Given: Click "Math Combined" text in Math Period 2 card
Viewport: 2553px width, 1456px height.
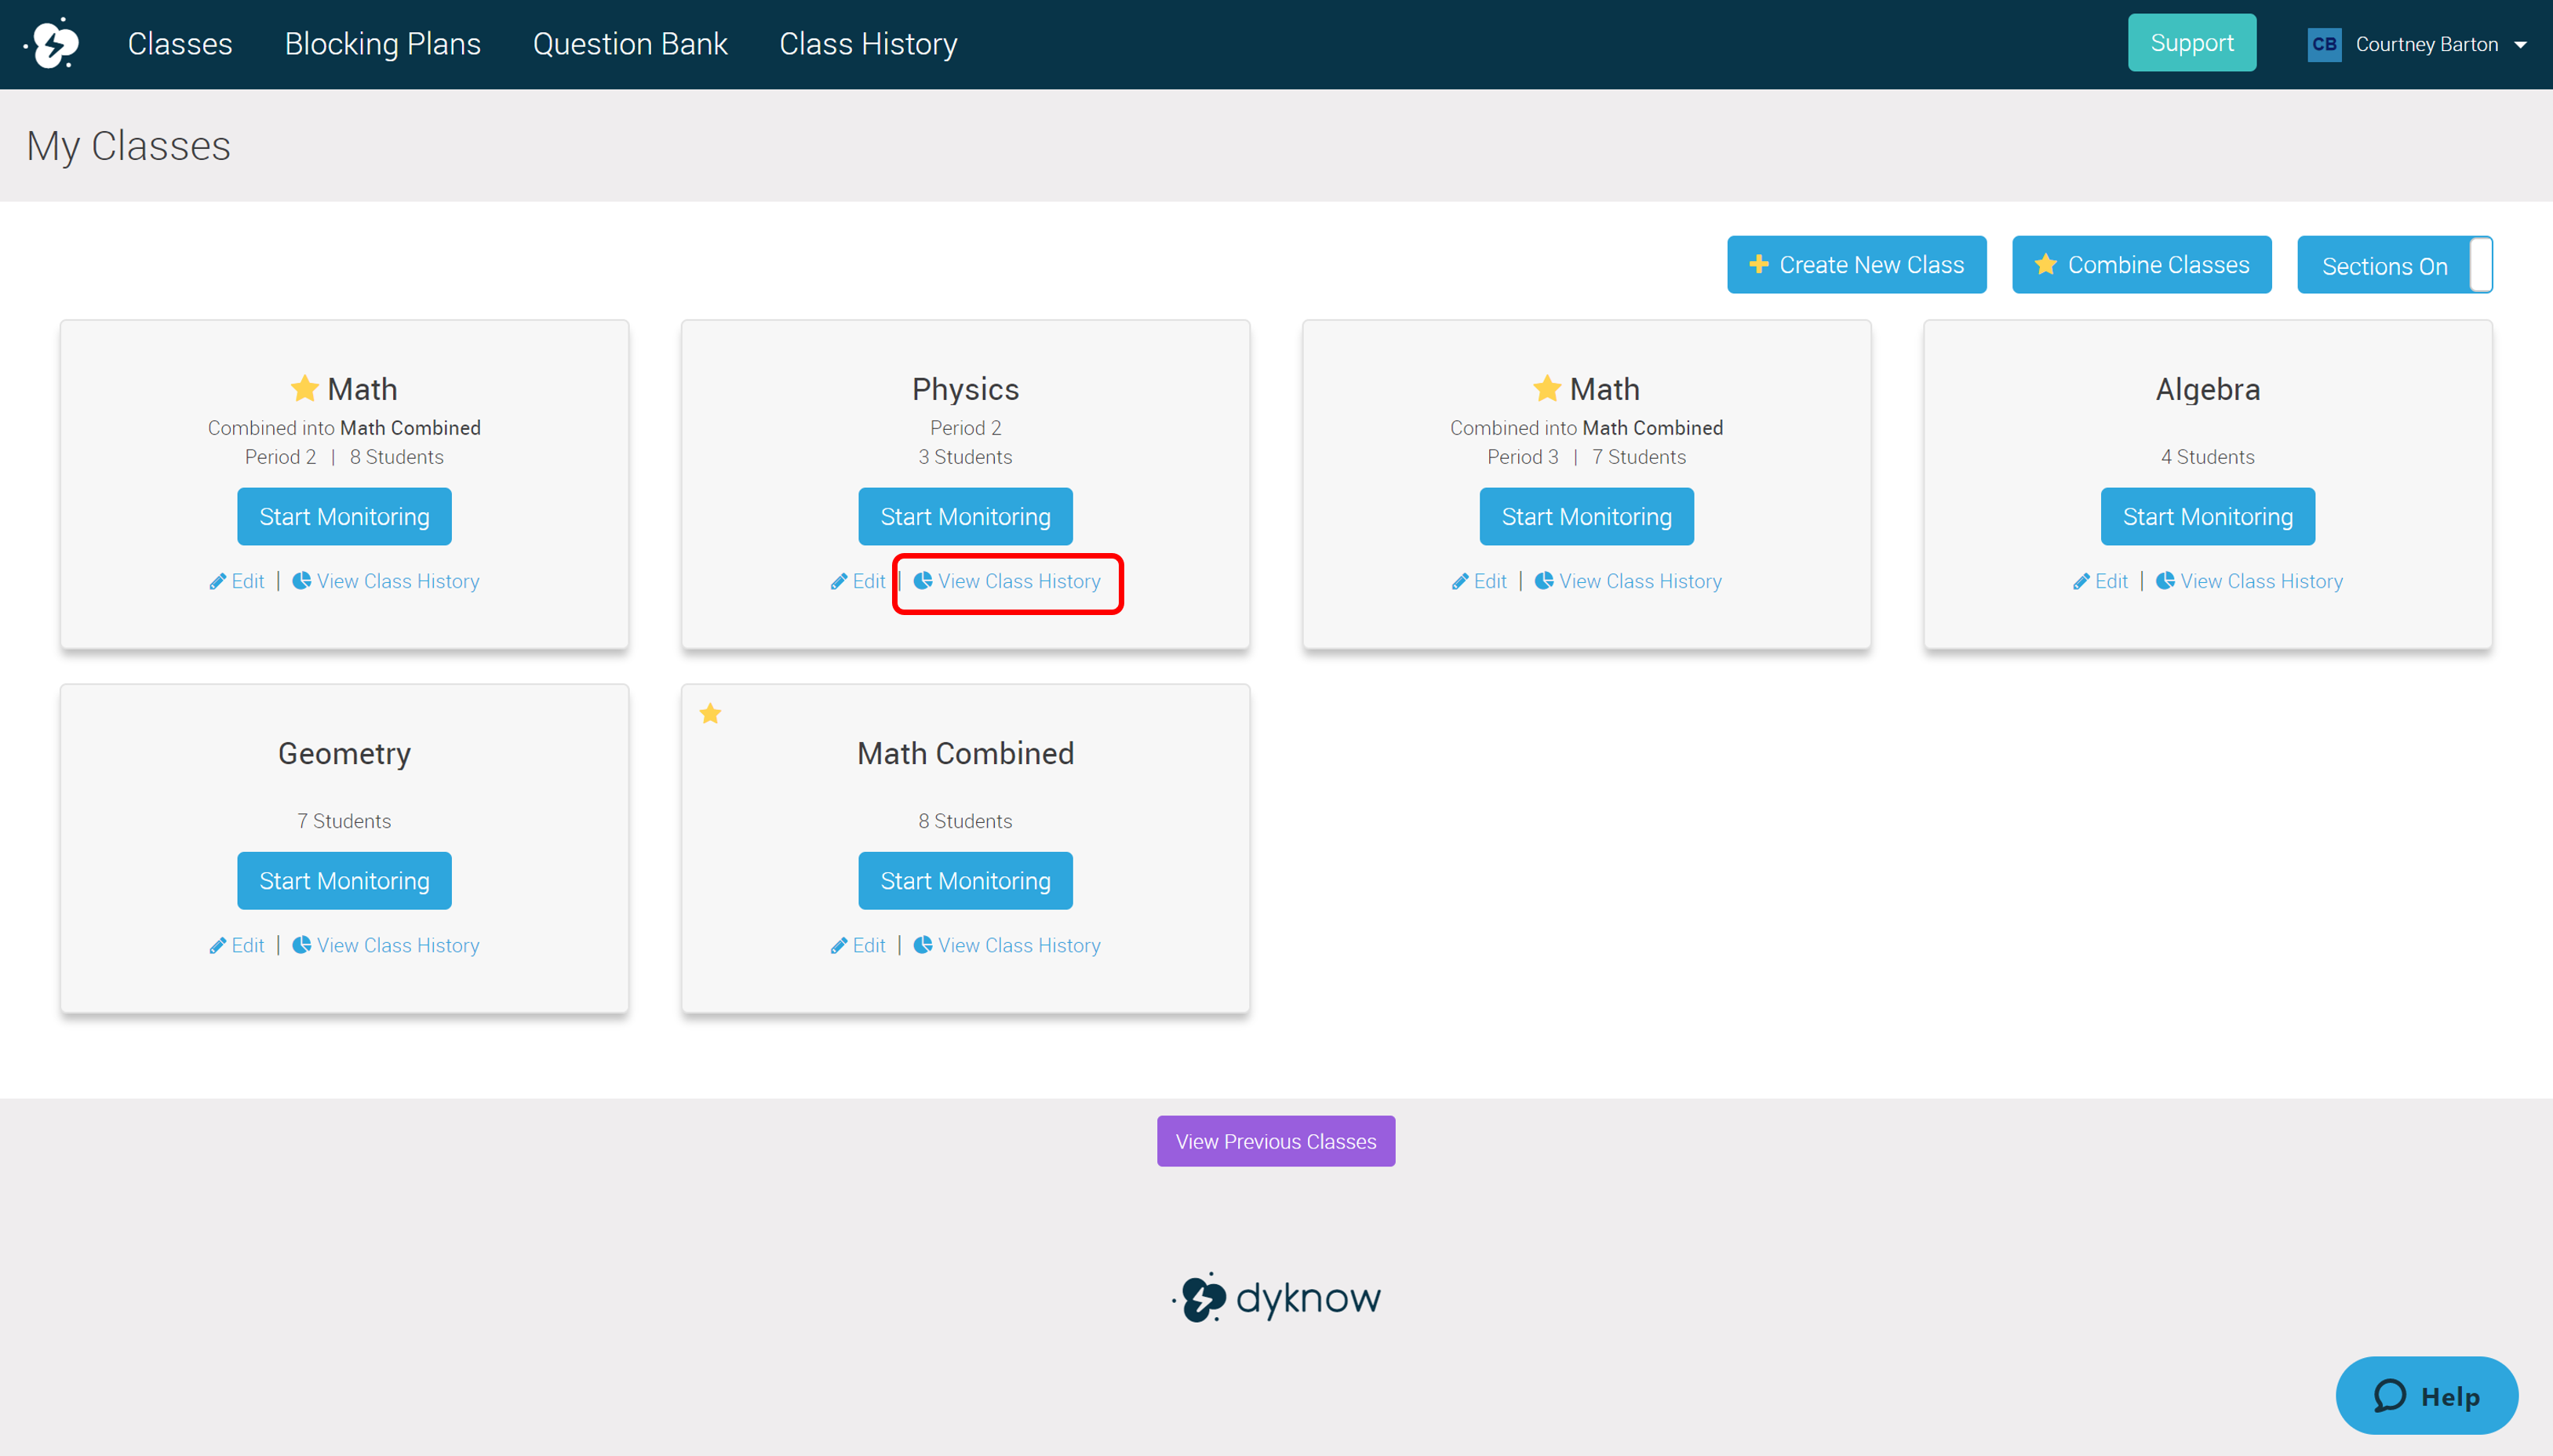Looking at the screenshot, I should 410,428.
